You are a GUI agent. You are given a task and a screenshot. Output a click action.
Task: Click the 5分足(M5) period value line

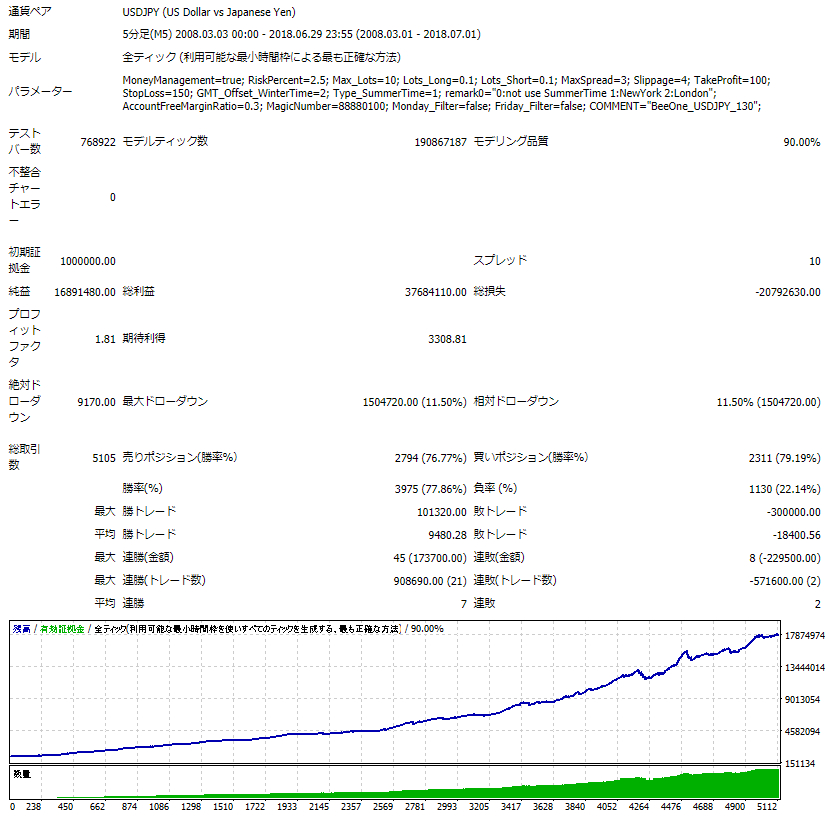pos(301,34)
